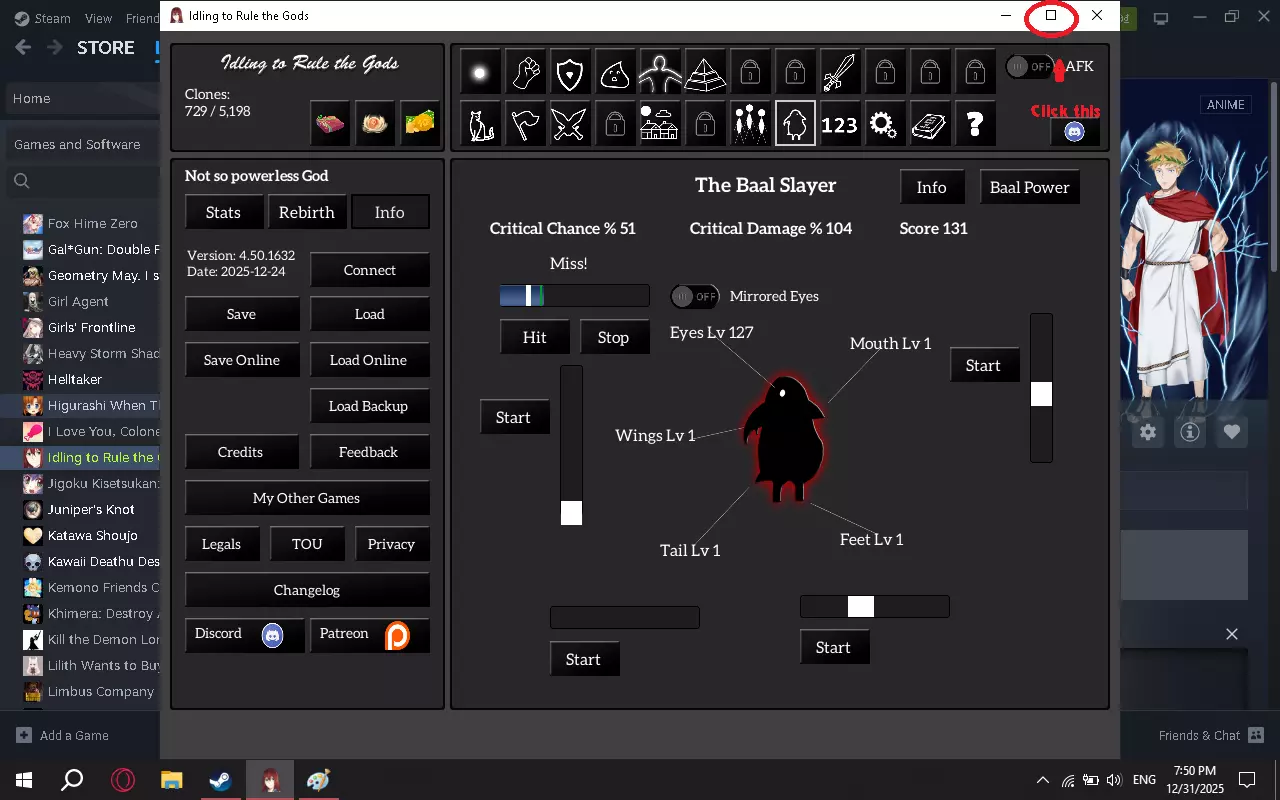Click Add a Game in Steam
The width and height of the screenshot is (1280, 800).
tap(63, 735)
